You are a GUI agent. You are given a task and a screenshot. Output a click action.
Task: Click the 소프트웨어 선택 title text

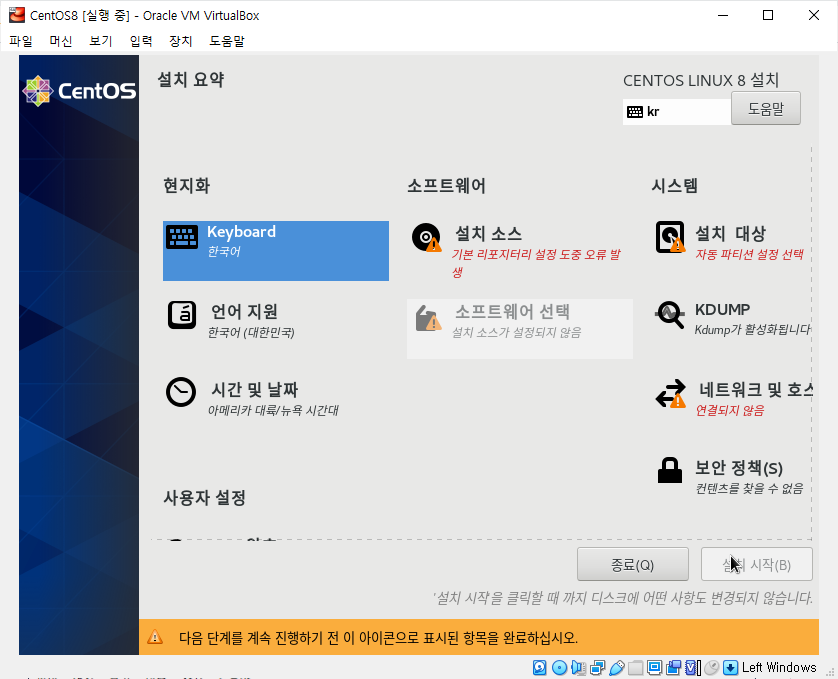coord(512,311)
